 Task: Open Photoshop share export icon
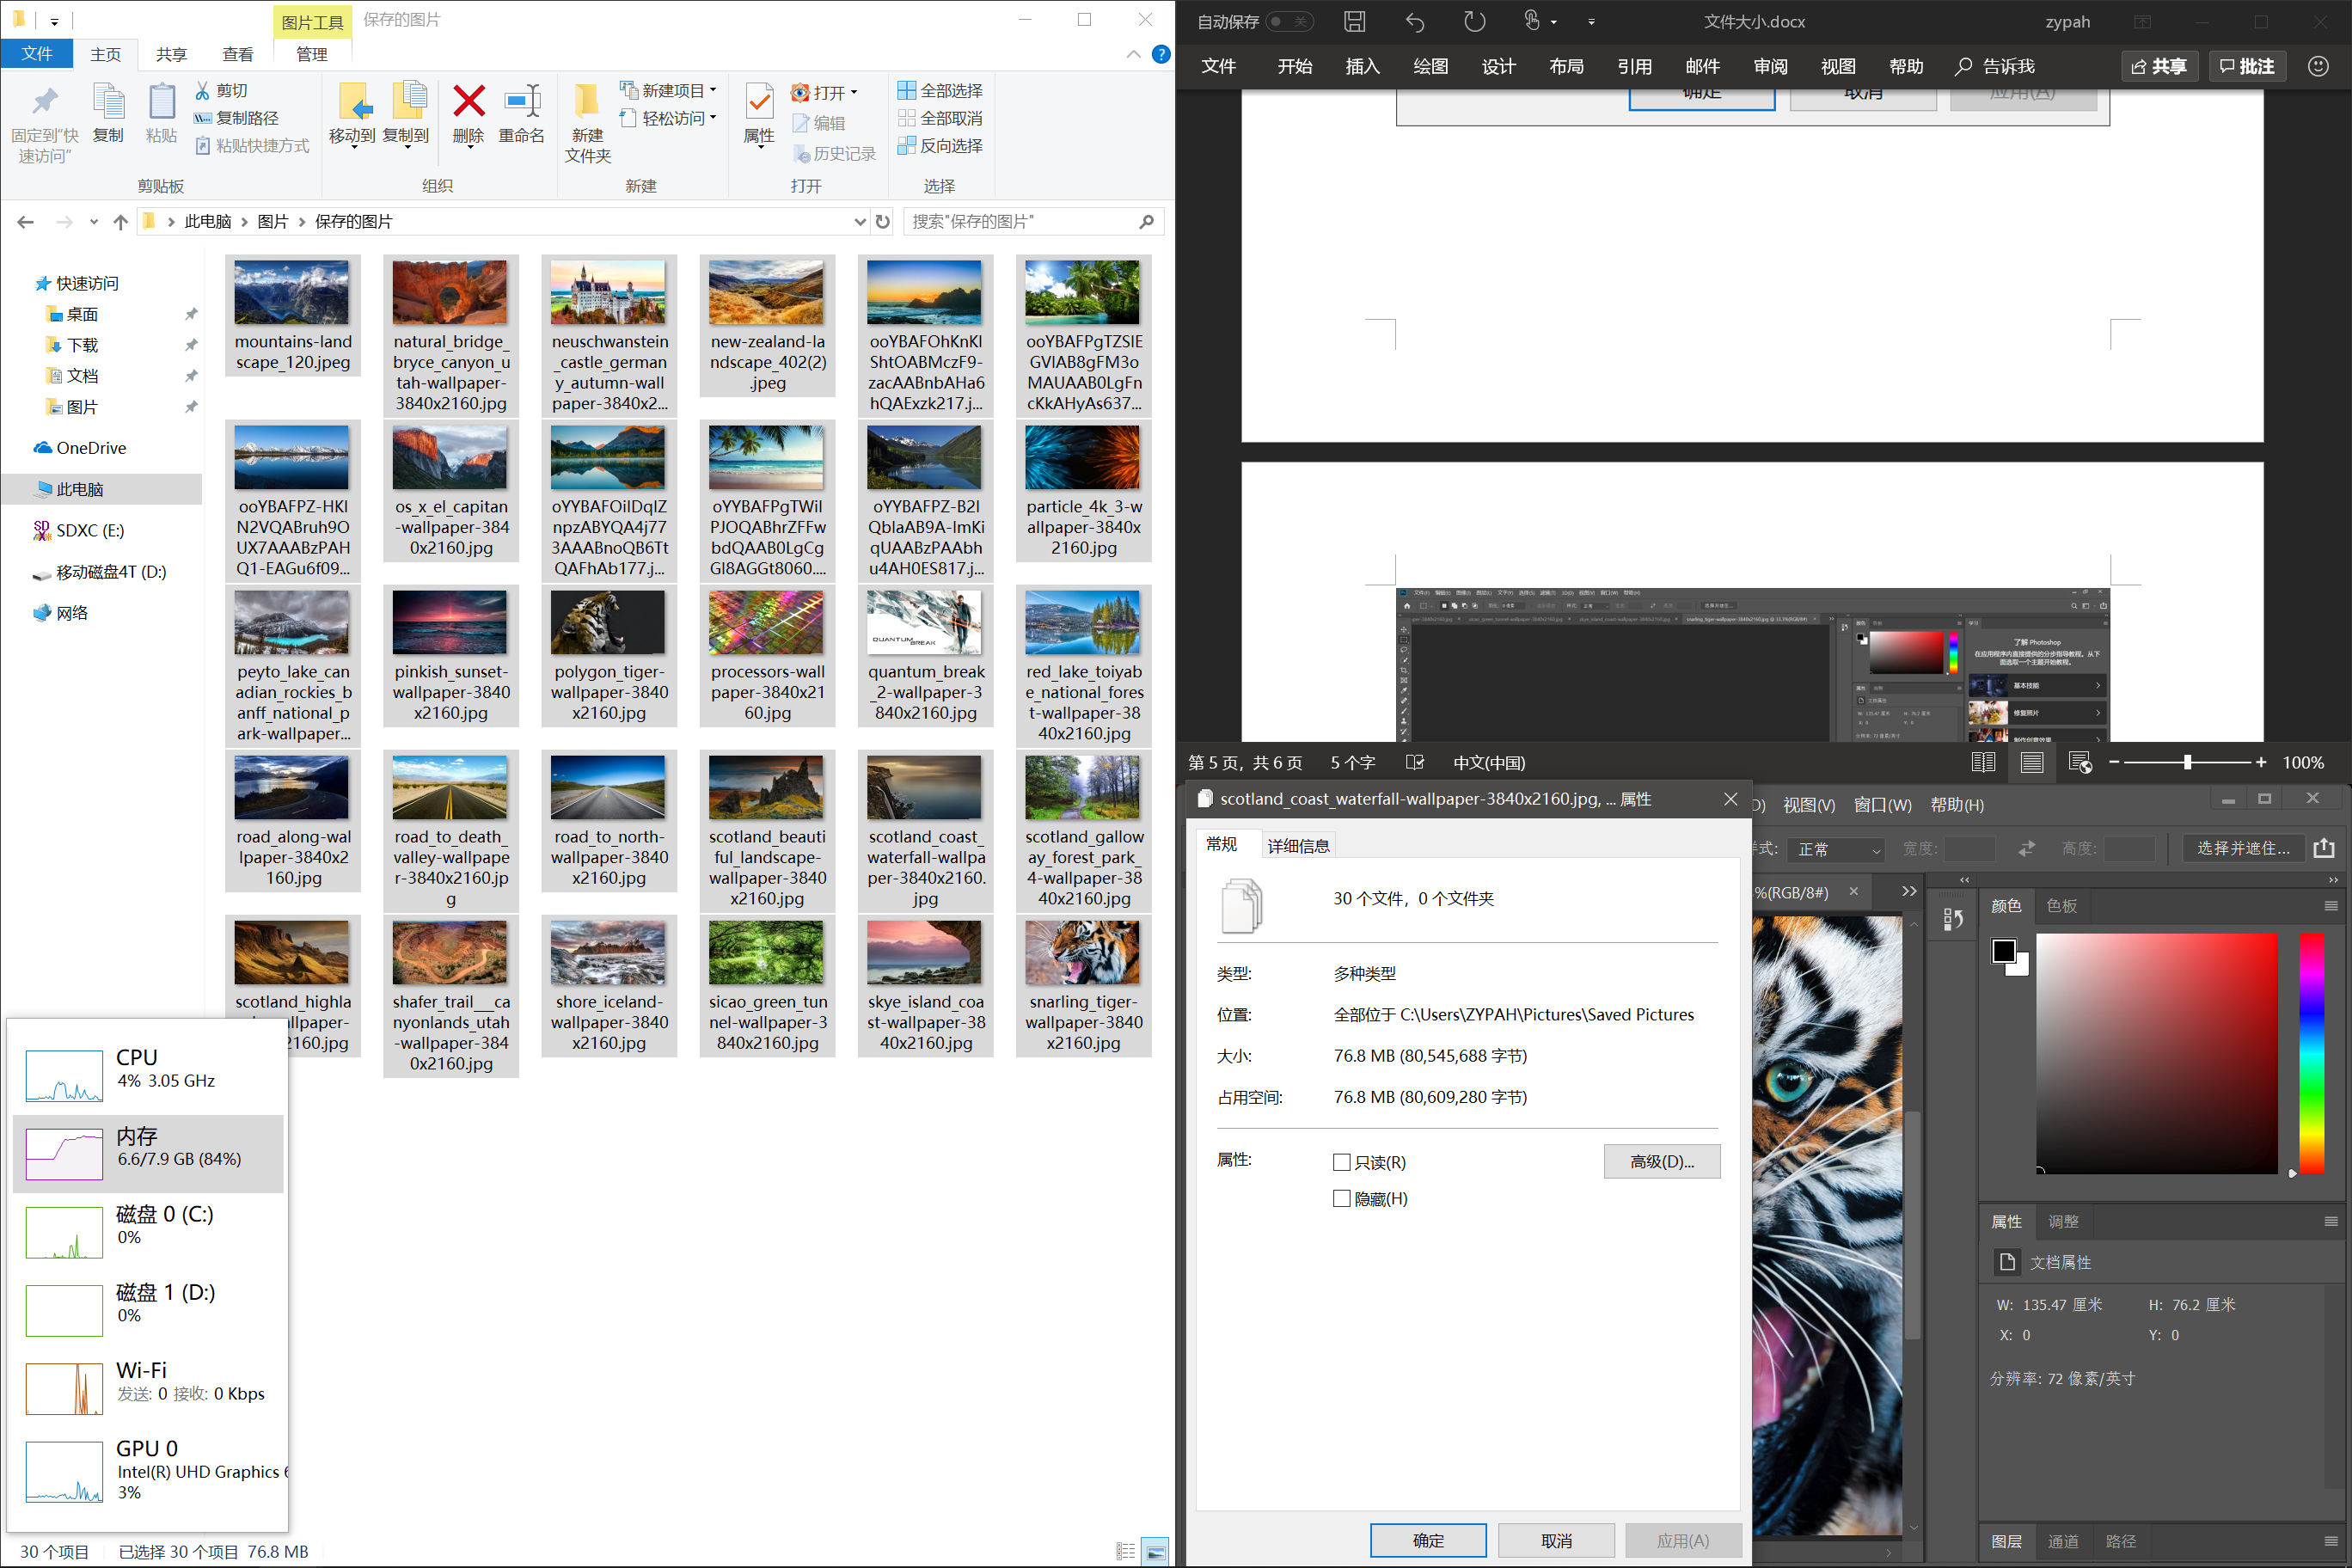(2323, 848)
